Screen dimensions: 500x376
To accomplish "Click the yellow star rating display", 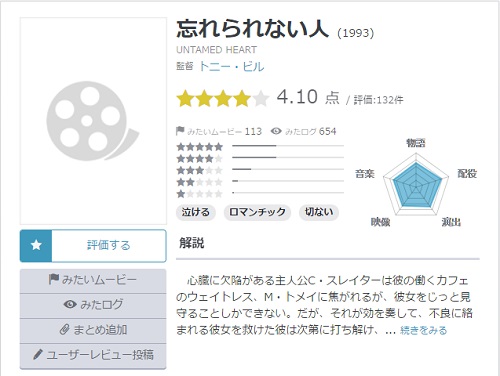I will pos(223,99).
